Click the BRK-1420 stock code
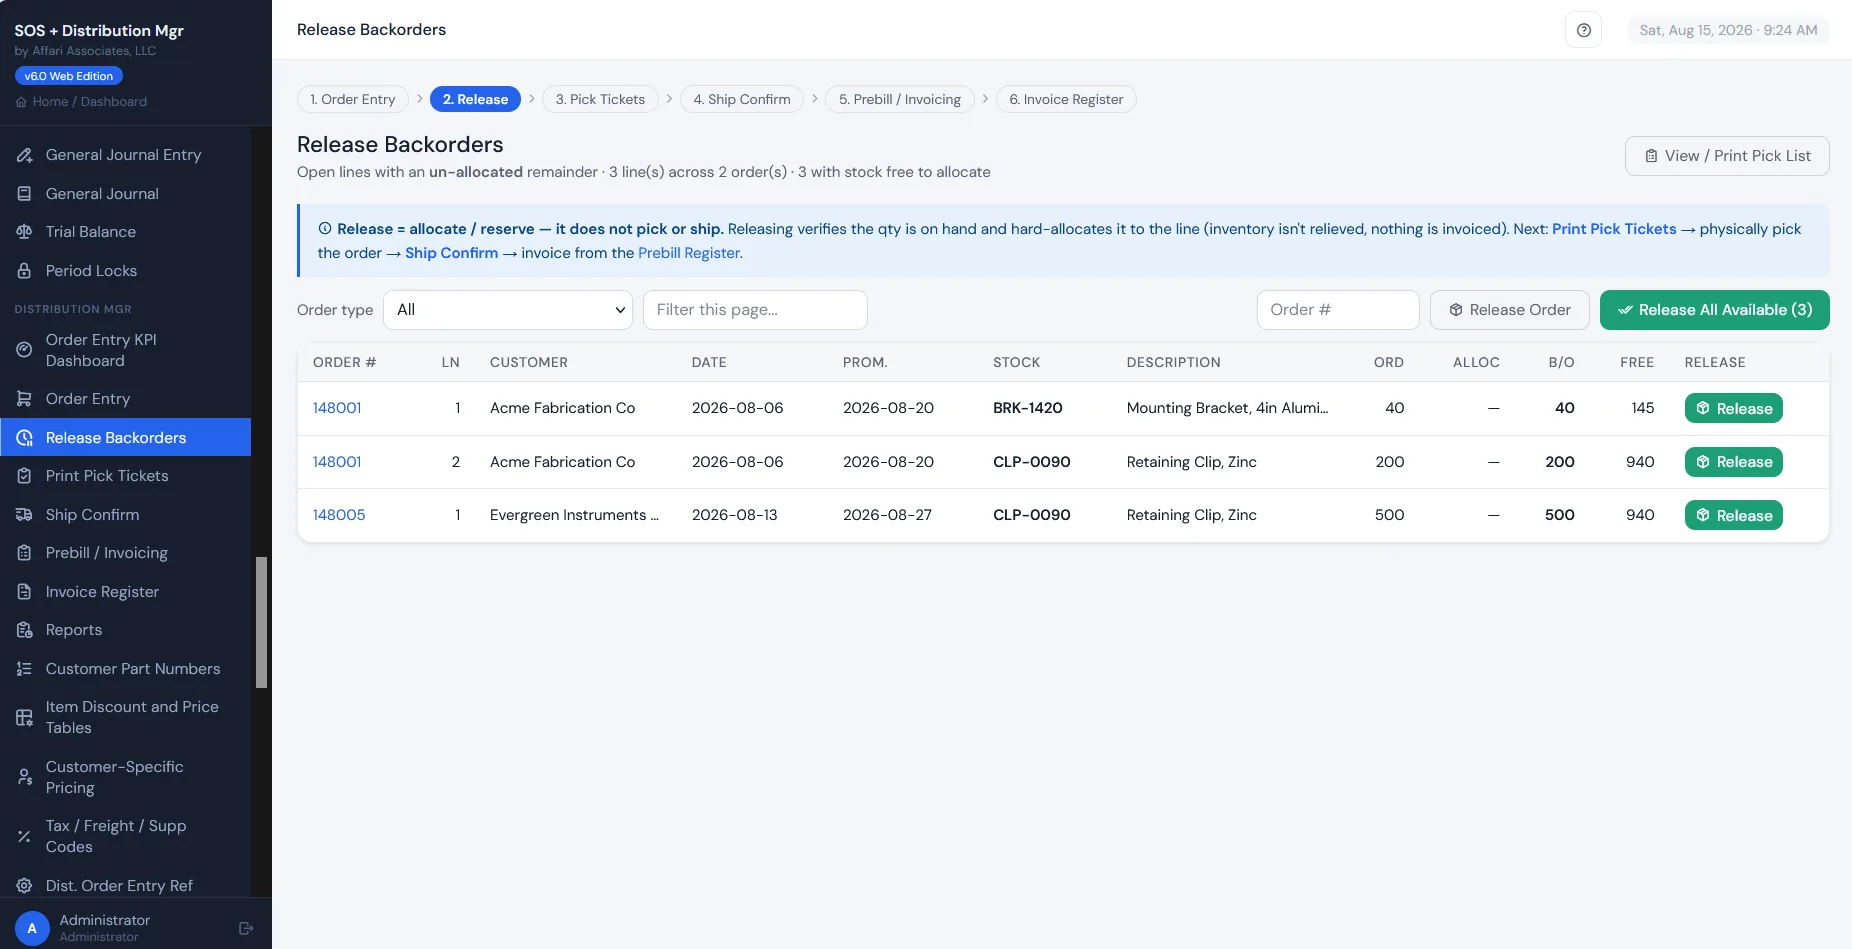 (x=1028, y=408)
